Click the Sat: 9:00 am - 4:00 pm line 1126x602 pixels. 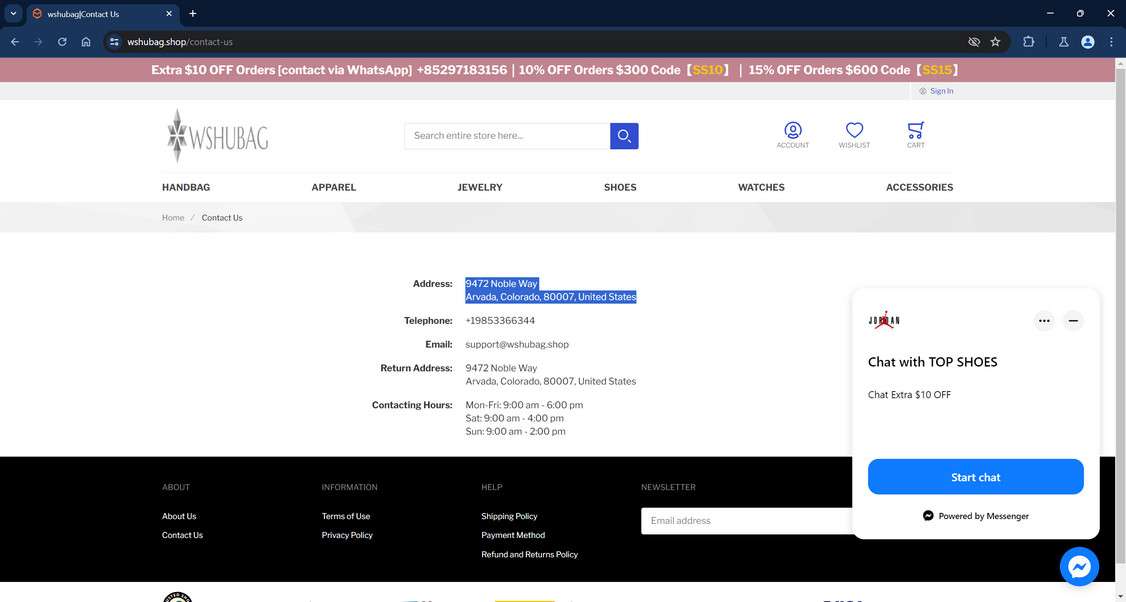pyautogui.click(x=515, y=418)
